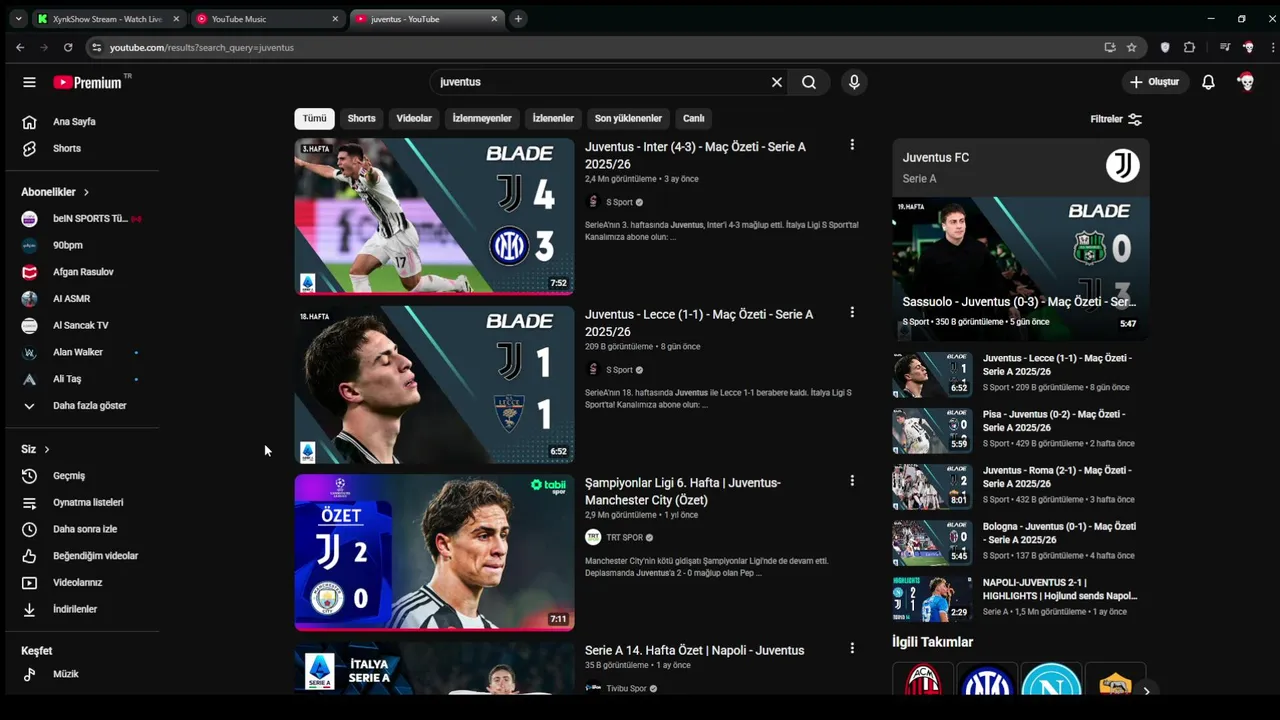Open Afgan Rasulov channel

coord(83,272)
